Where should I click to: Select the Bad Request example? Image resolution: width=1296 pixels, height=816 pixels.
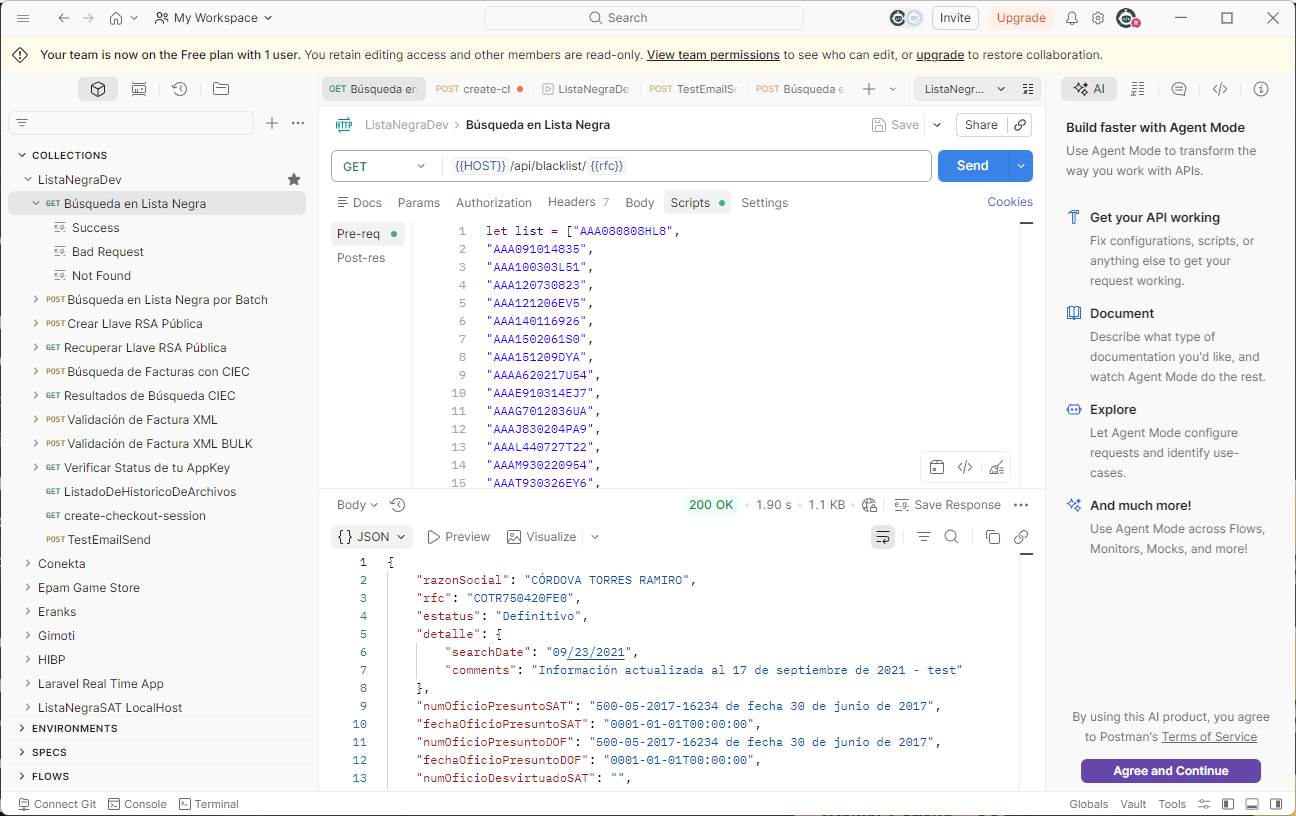[x=108, y=252]
